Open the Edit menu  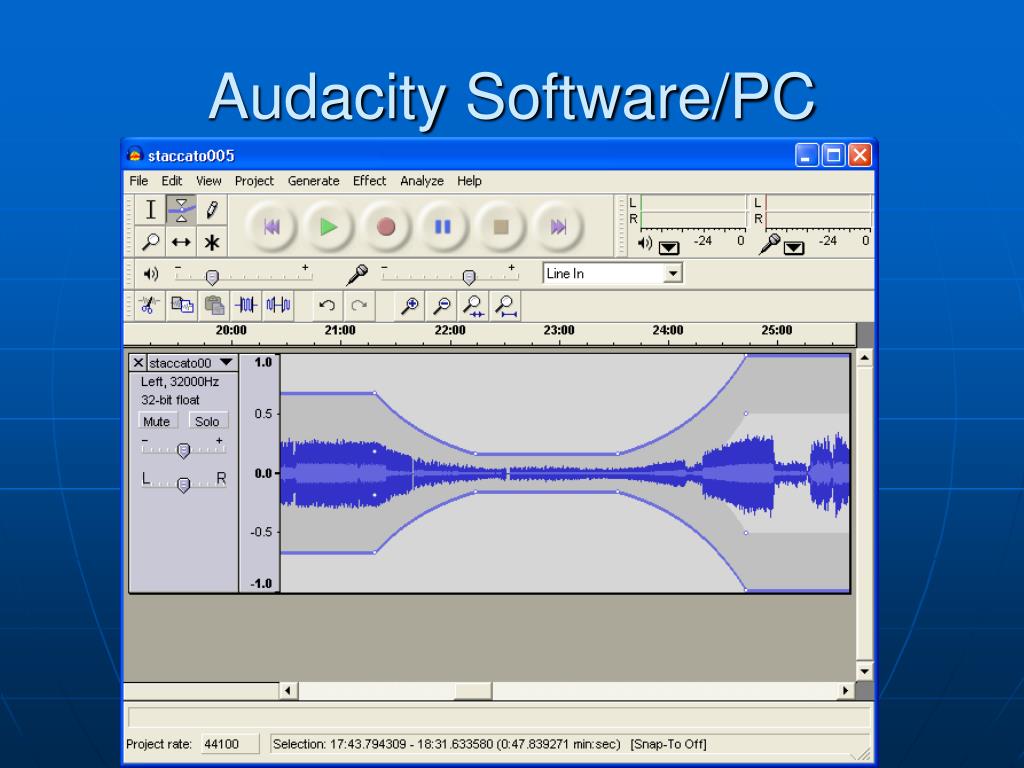(172, 181)
